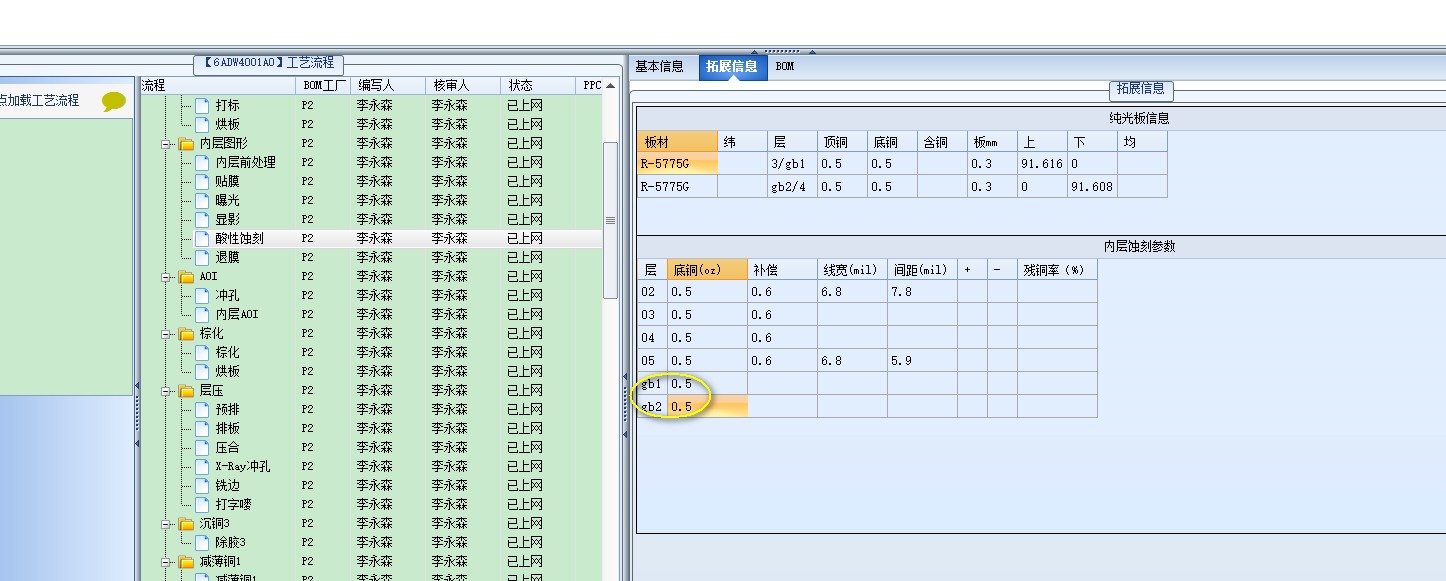Click the 编写人 column header
This screenshot has width=1446, height=581.
388,86
